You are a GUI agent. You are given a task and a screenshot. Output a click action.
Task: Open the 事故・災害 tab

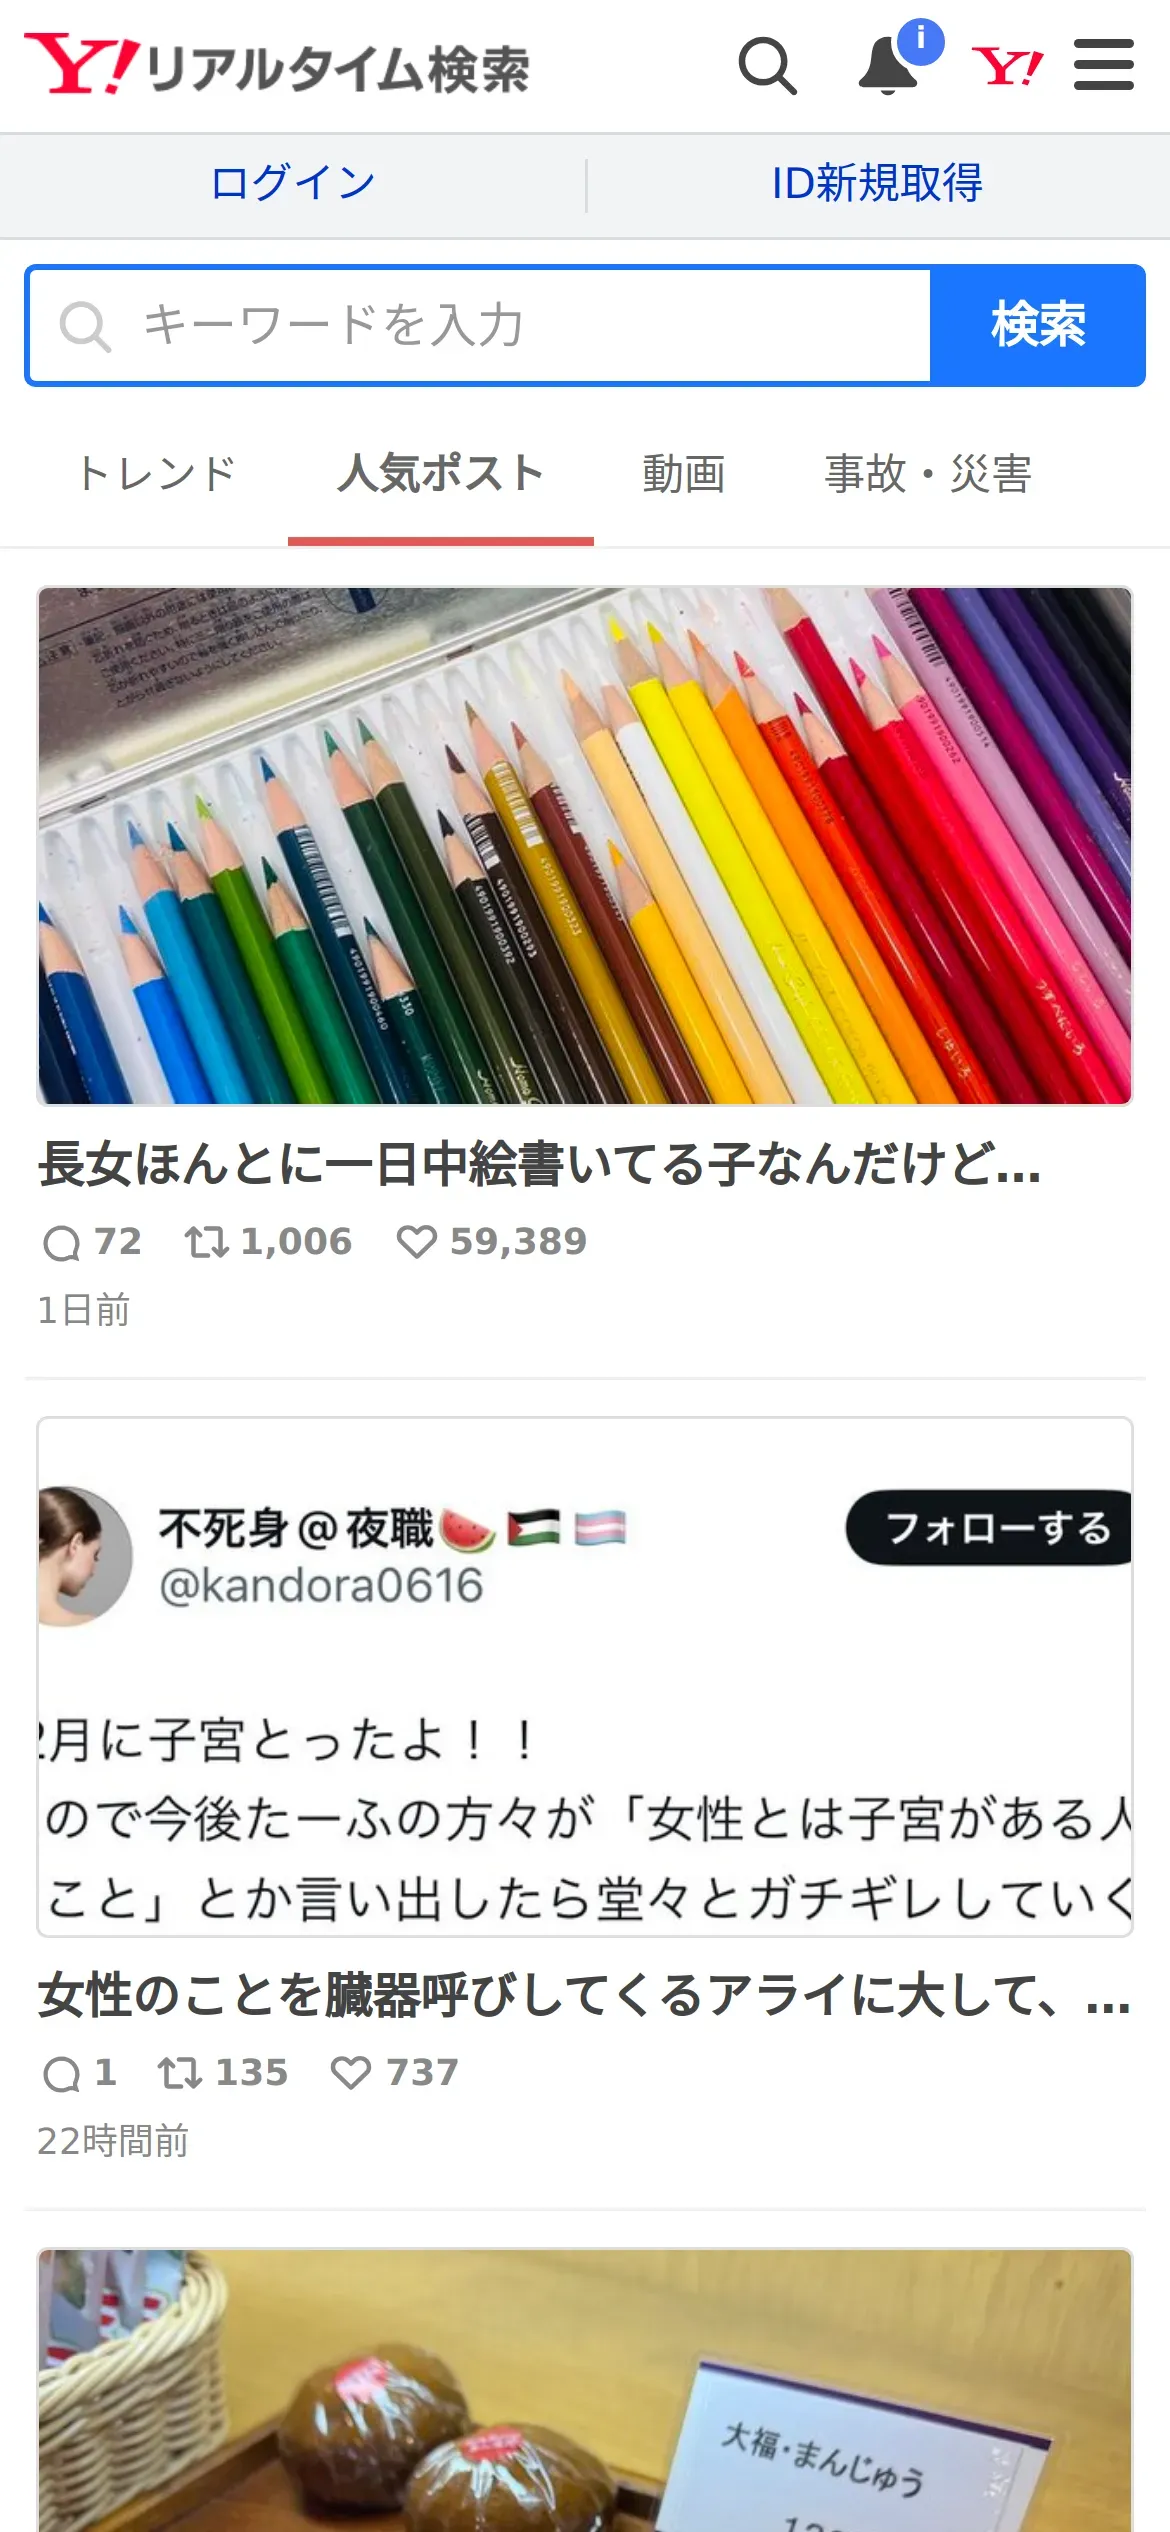click(928, 474)
